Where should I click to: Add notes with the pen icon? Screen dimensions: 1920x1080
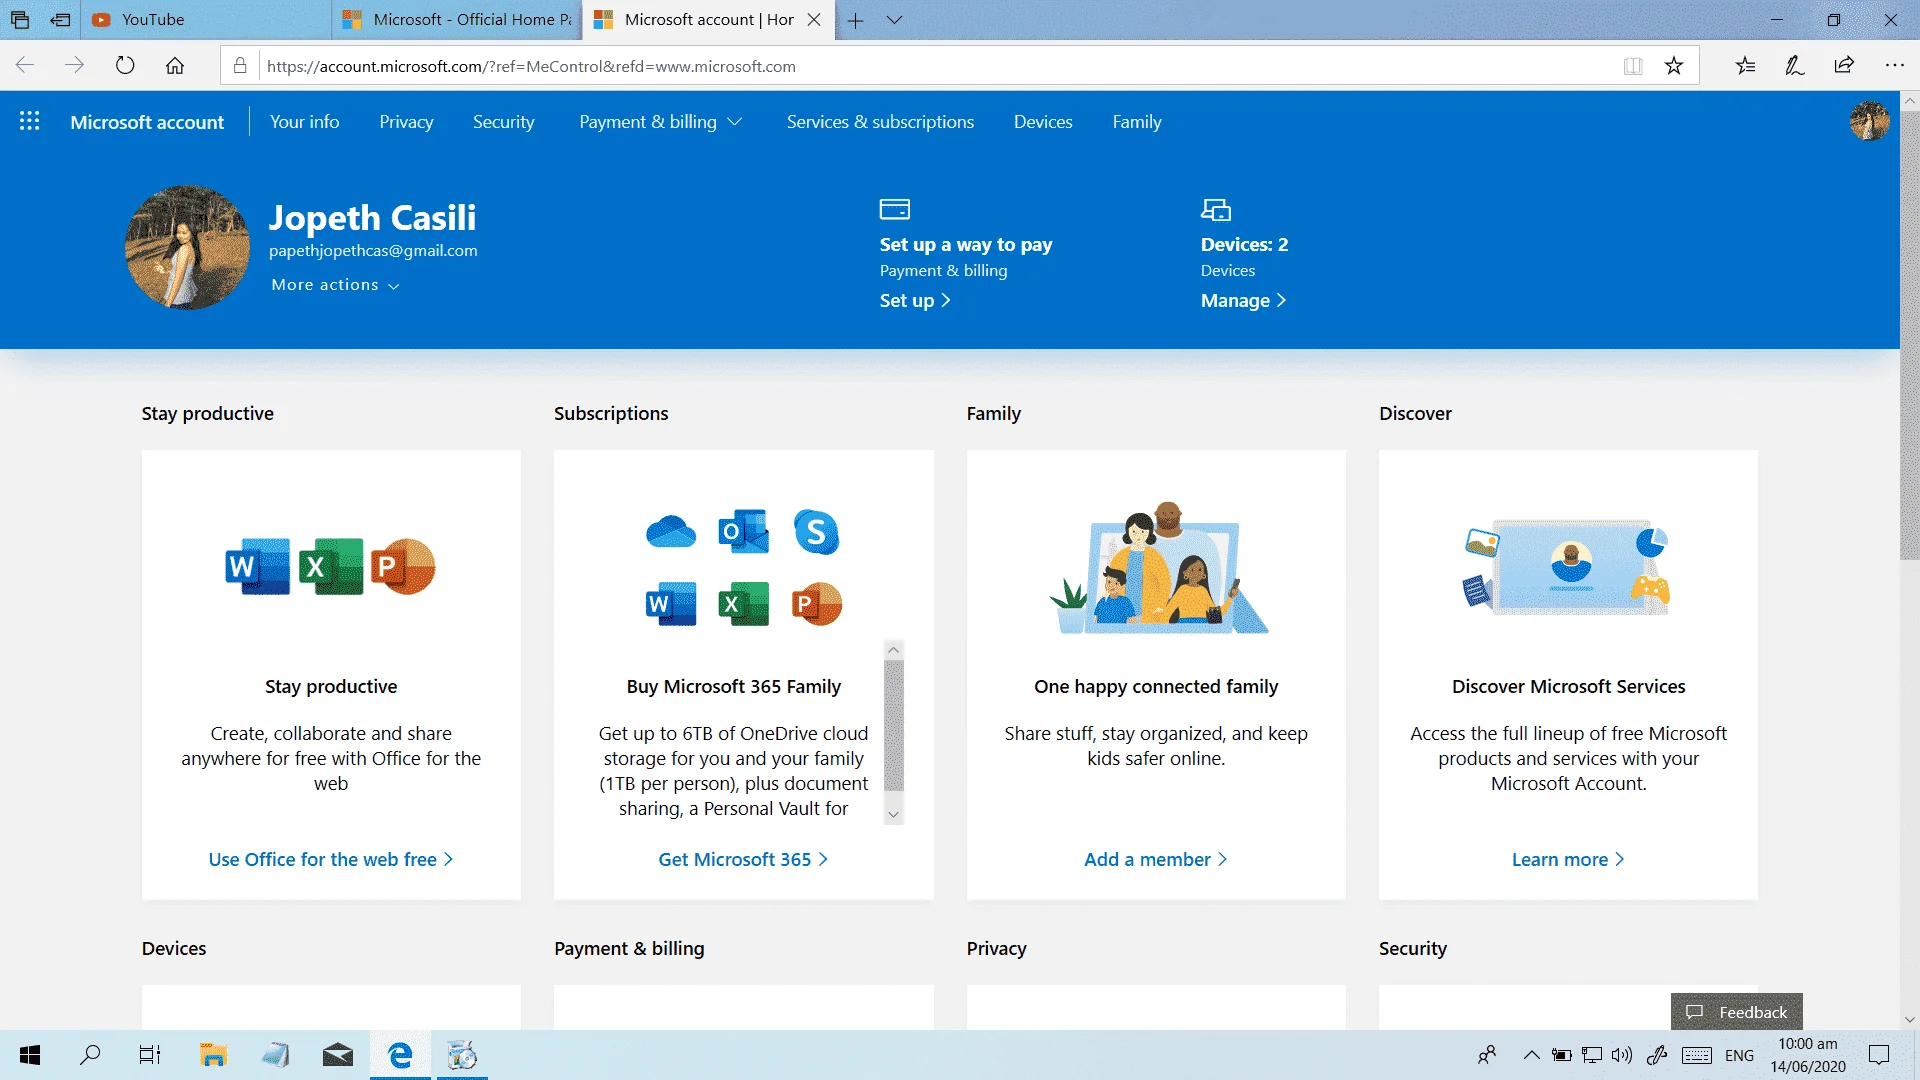(x=1795, y=66)
